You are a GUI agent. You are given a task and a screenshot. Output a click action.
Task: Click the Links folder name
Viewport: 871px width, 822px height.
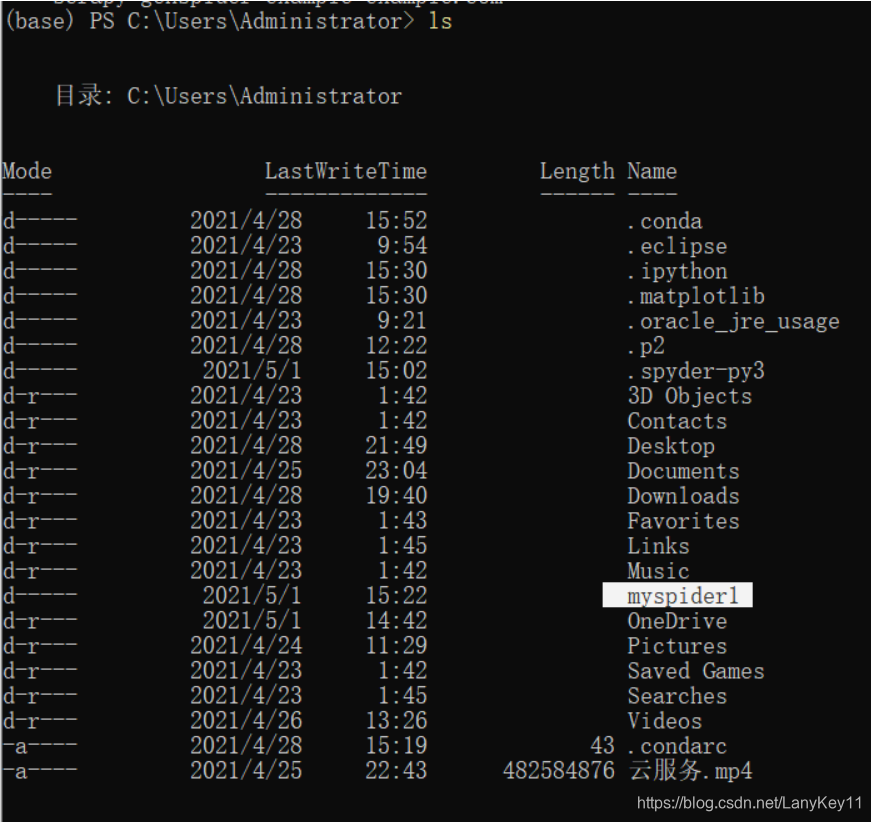pos(658,546)
